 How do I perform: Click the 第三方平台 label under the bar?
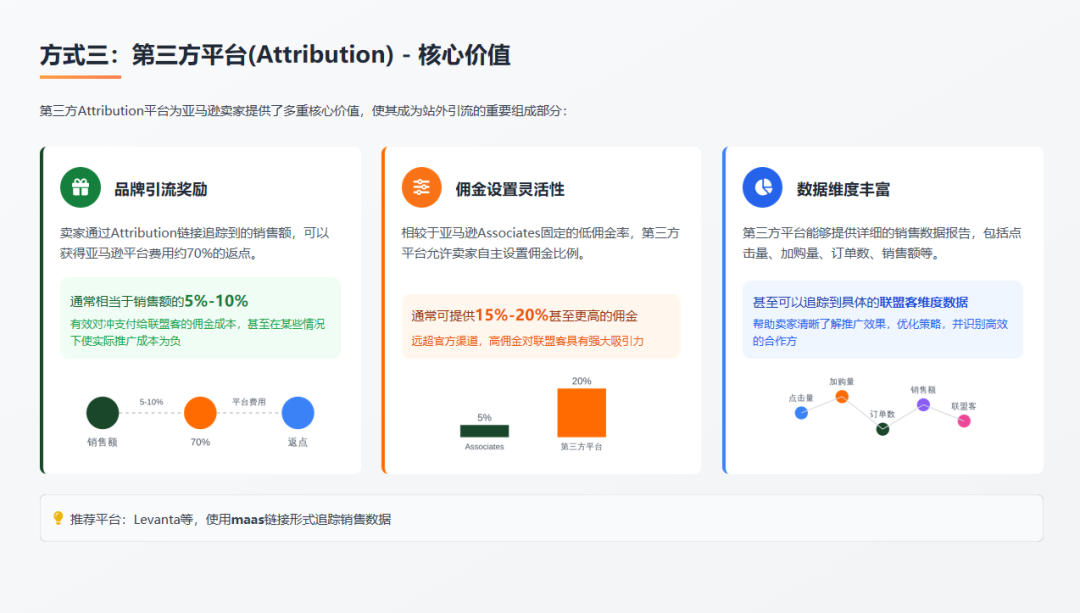(x=581, y=447)
